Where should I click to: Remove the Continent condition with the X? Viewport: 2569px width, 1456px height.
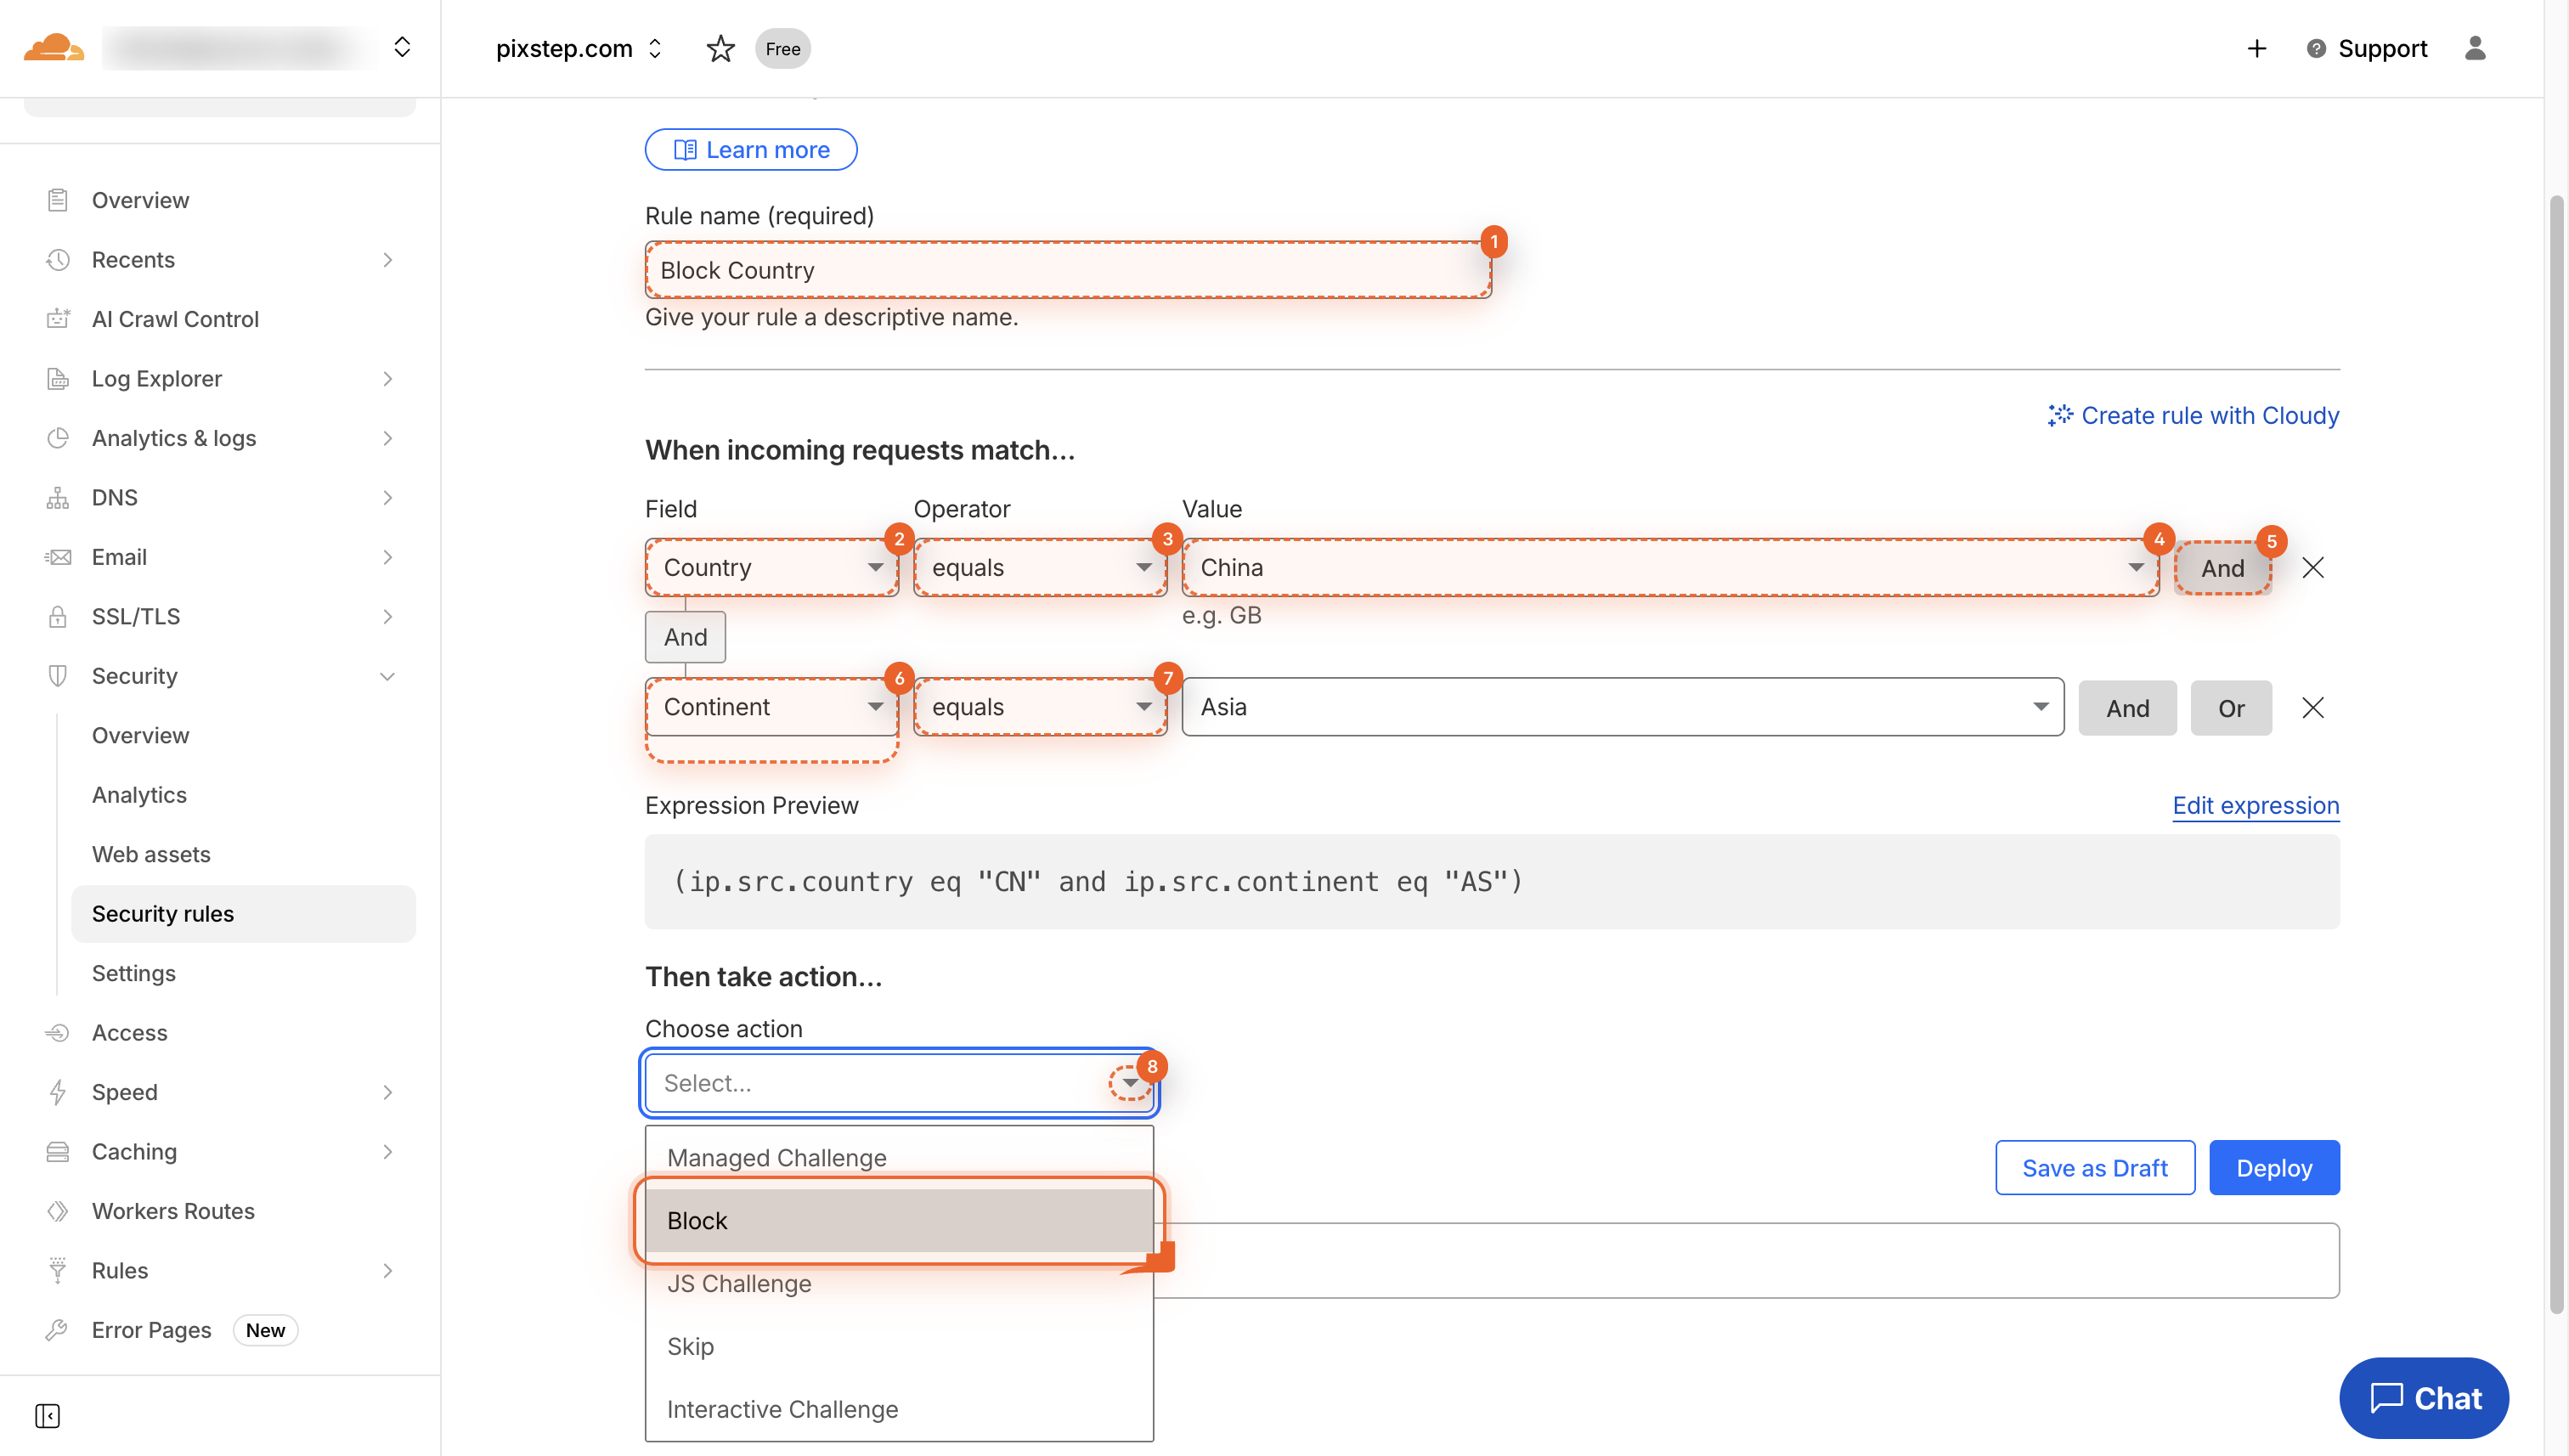(2313, 707)
